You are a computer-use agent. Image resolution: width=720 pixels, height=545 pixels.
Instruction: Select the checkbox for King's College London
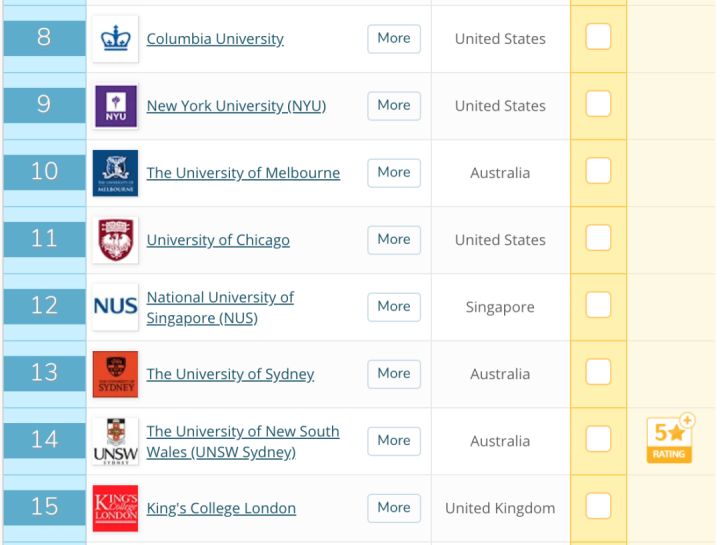point(598,506)
